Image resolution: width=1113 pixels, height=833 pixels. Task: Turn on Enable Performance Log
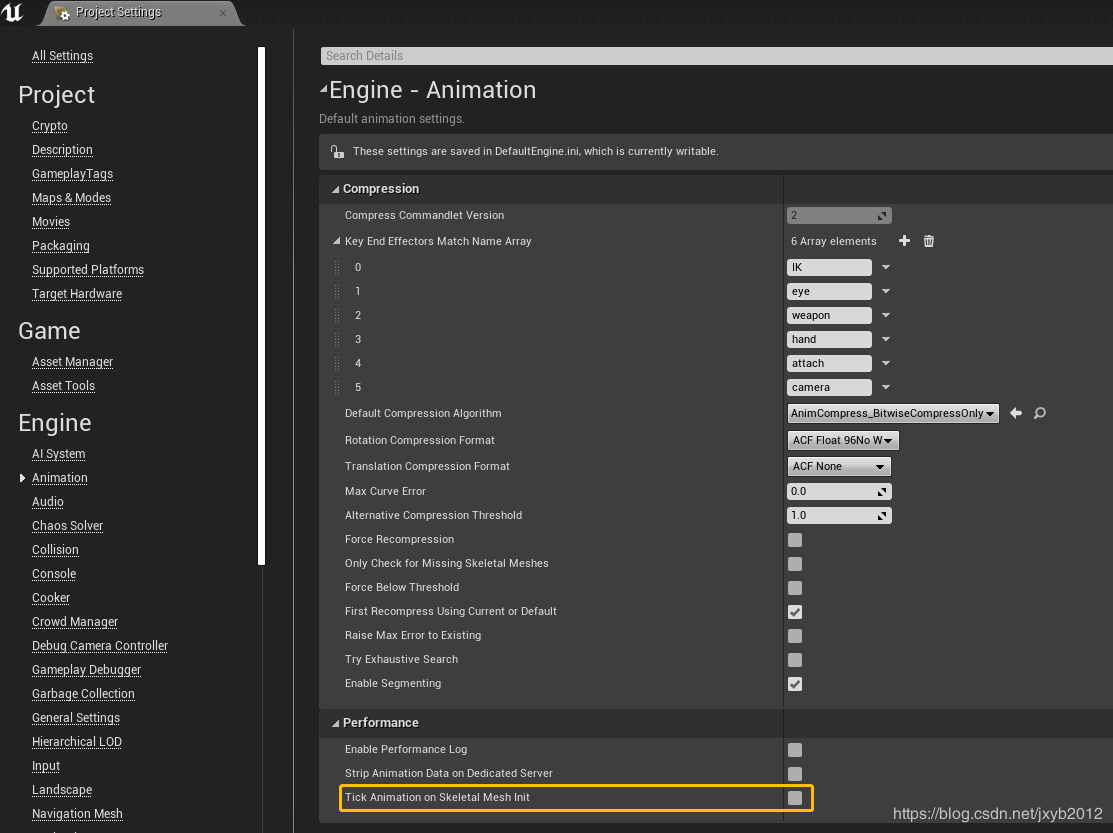(x=795, y=750)
